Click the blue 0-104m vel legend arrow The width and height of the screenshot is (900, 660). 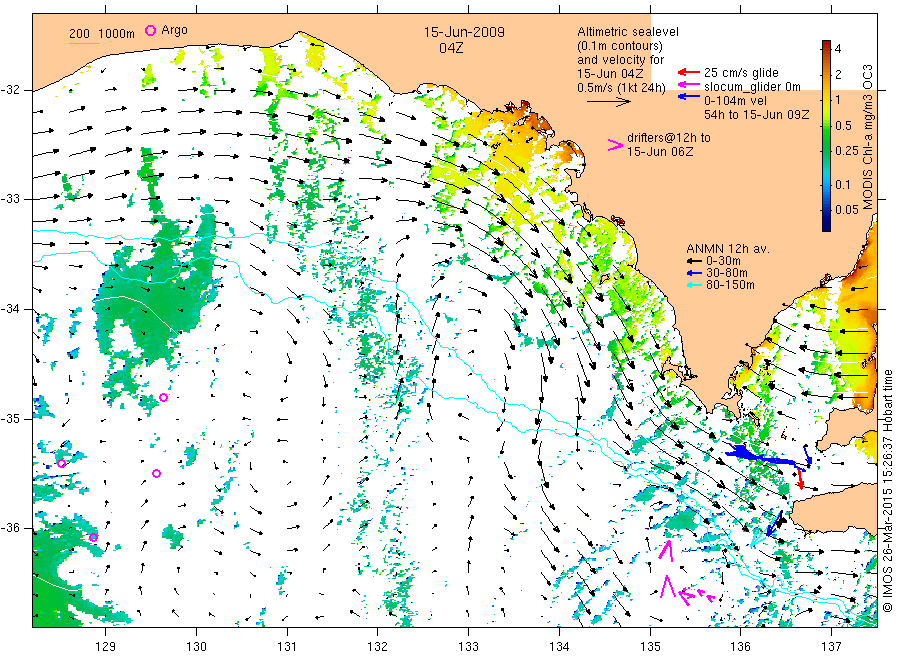tap(689, 98)
